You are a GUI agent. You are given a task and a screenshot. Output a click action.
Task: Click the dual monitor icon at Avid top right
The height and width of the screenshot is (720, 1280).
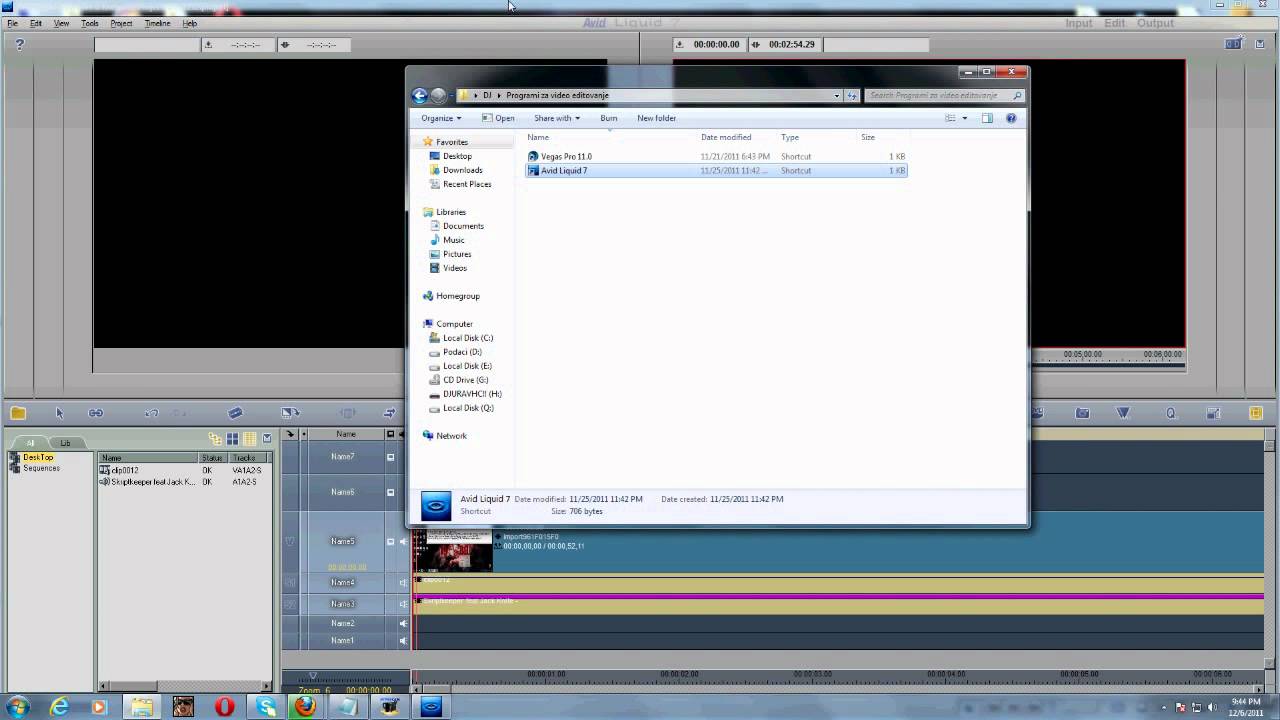[1233, 44]
